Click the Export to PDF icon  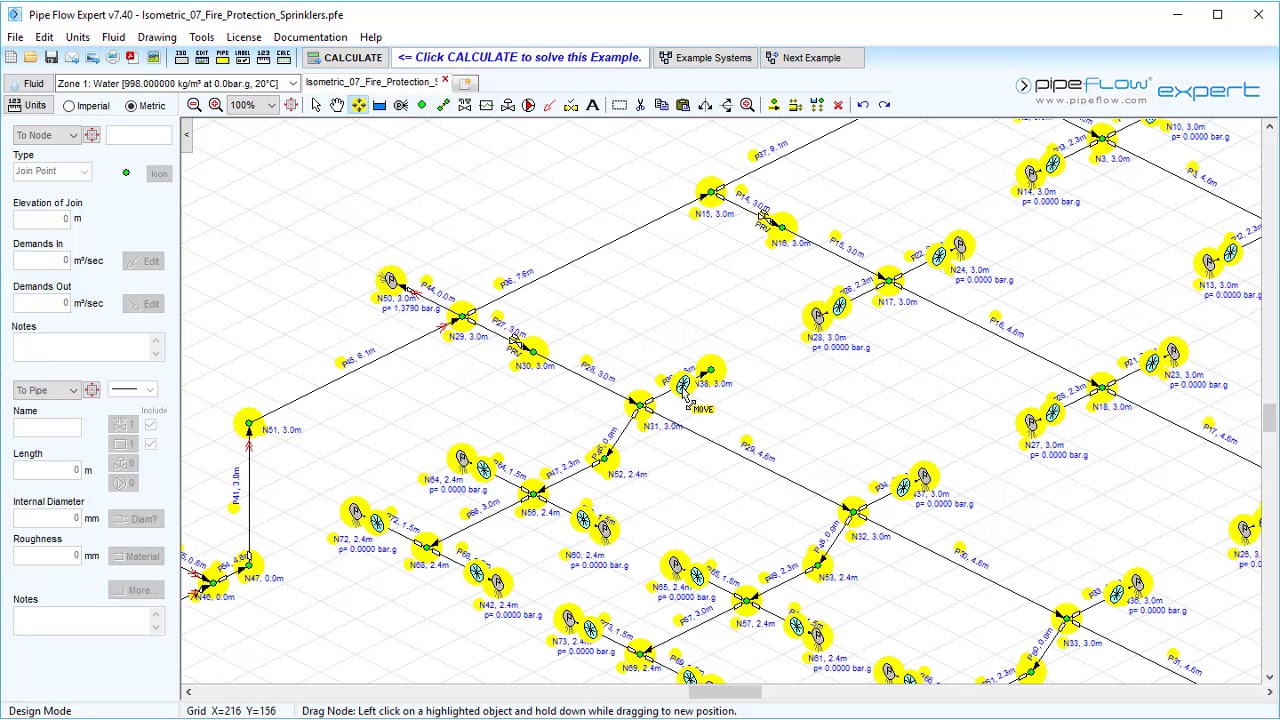coord(130,57)
